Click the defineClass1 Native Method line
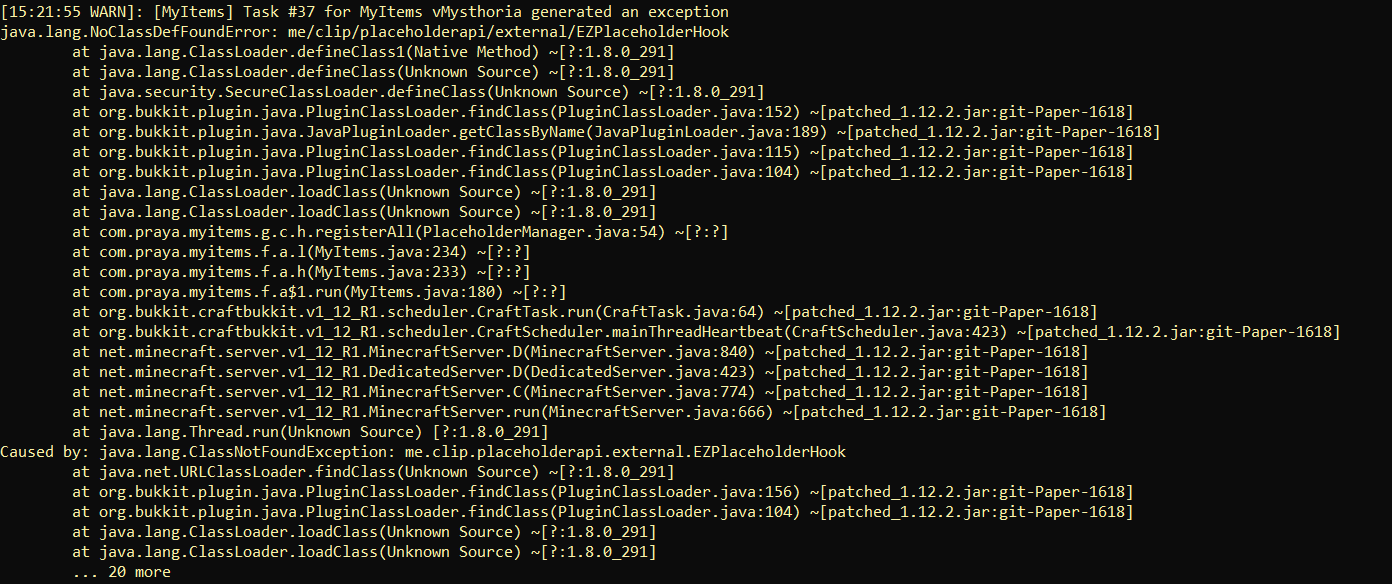Screen dimensions: 1392x584 click(x=372, y=52)
